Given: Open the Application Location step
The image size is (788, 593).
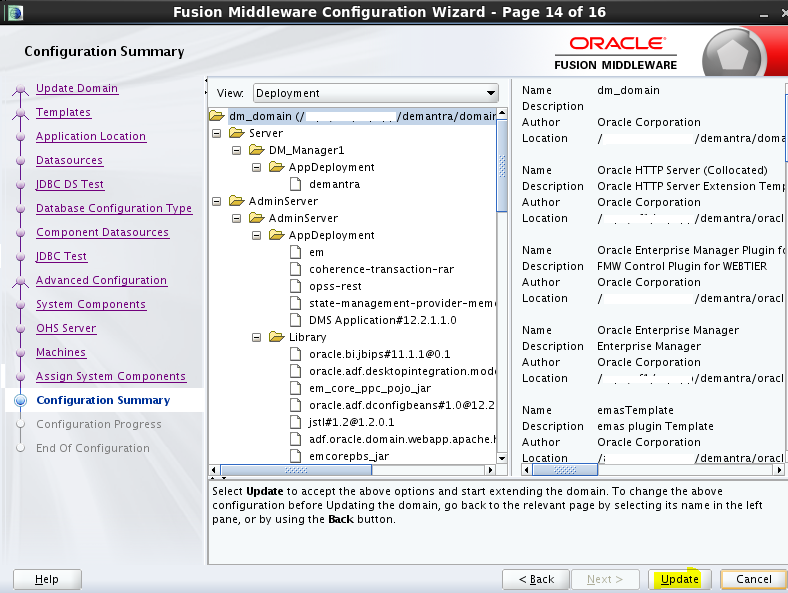Looking at the screenshot, I should tap(91, 136).
